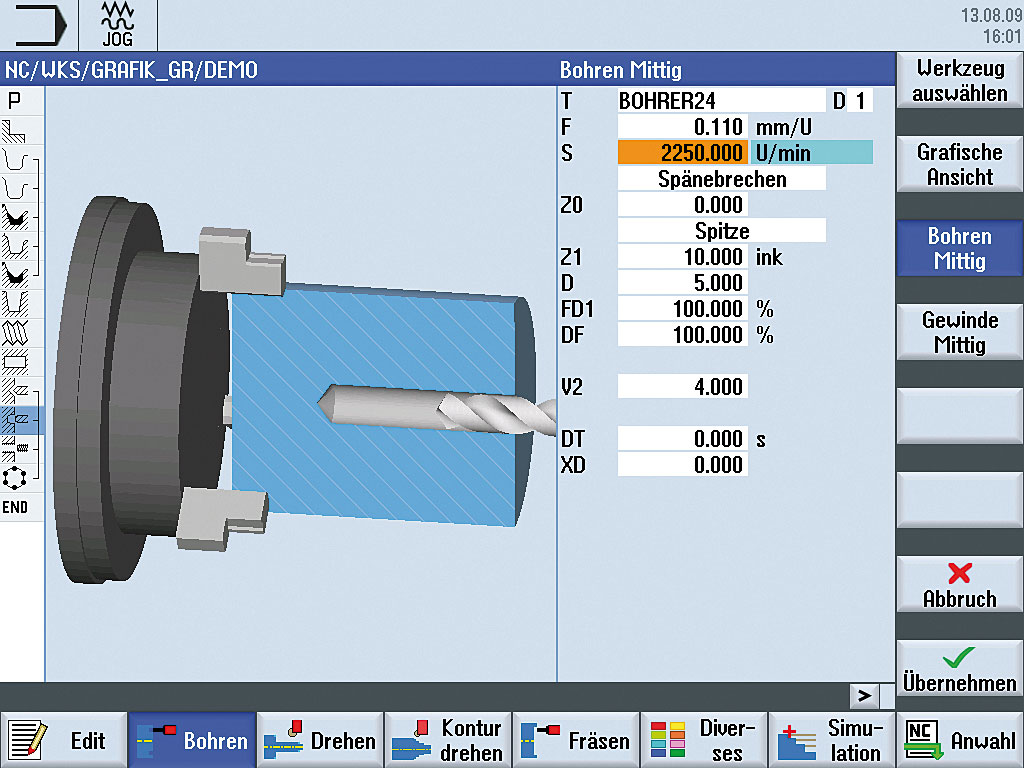Open the Fräsen menu
1024x768 pixels.
click(x=576, y=740)
